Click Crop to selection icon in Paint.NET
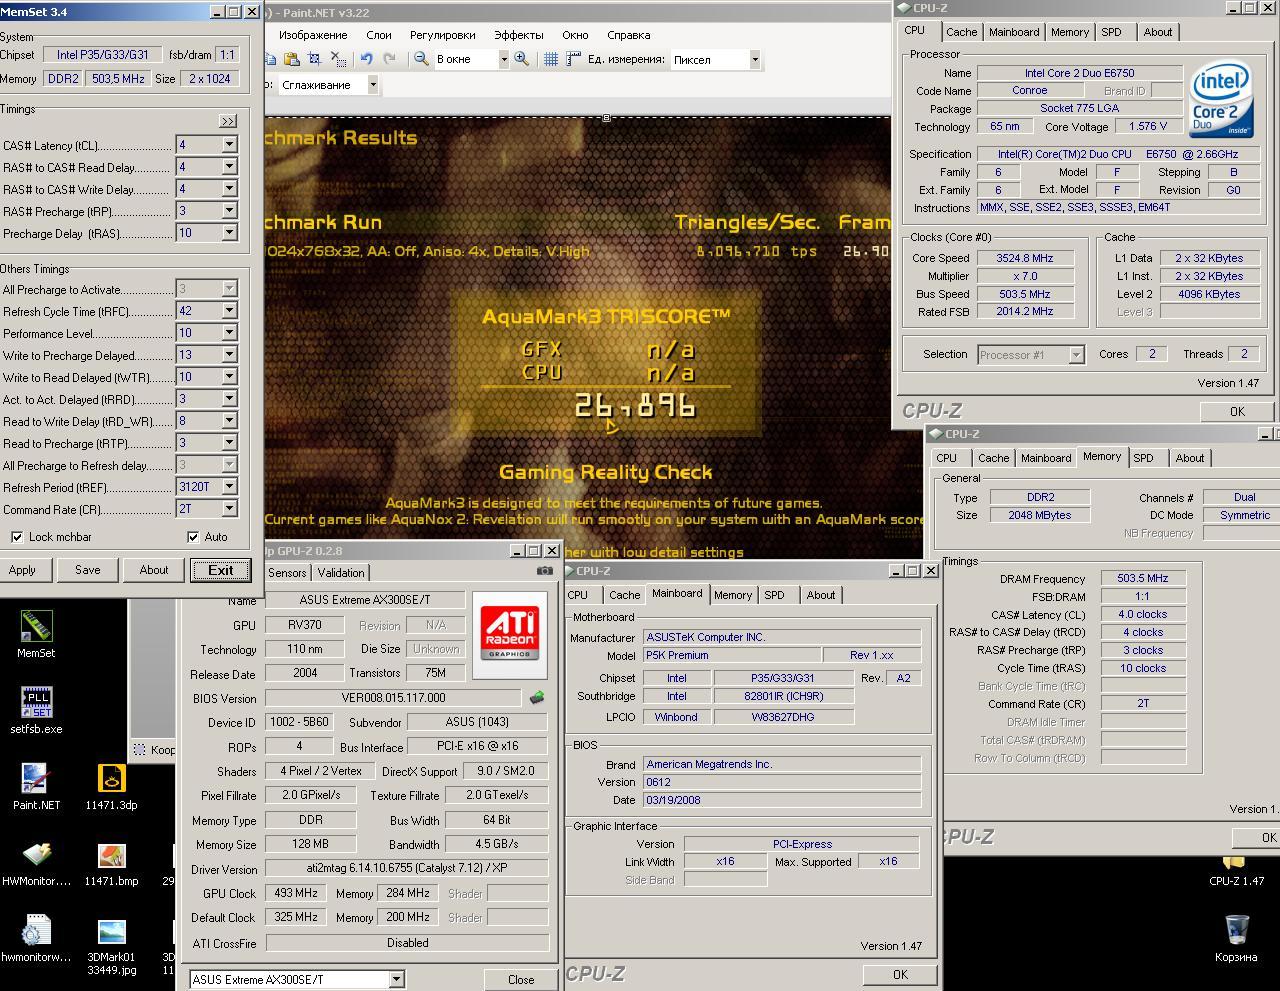The image size is (1280, 991). (315, 59)
